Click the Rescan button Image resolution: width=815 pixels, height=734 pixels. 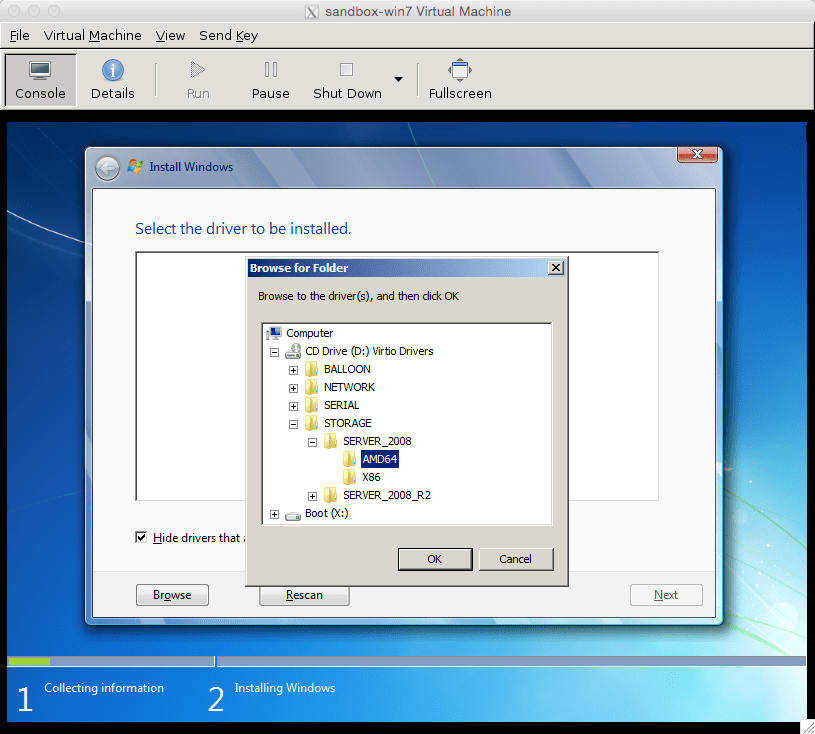(304, 595)
